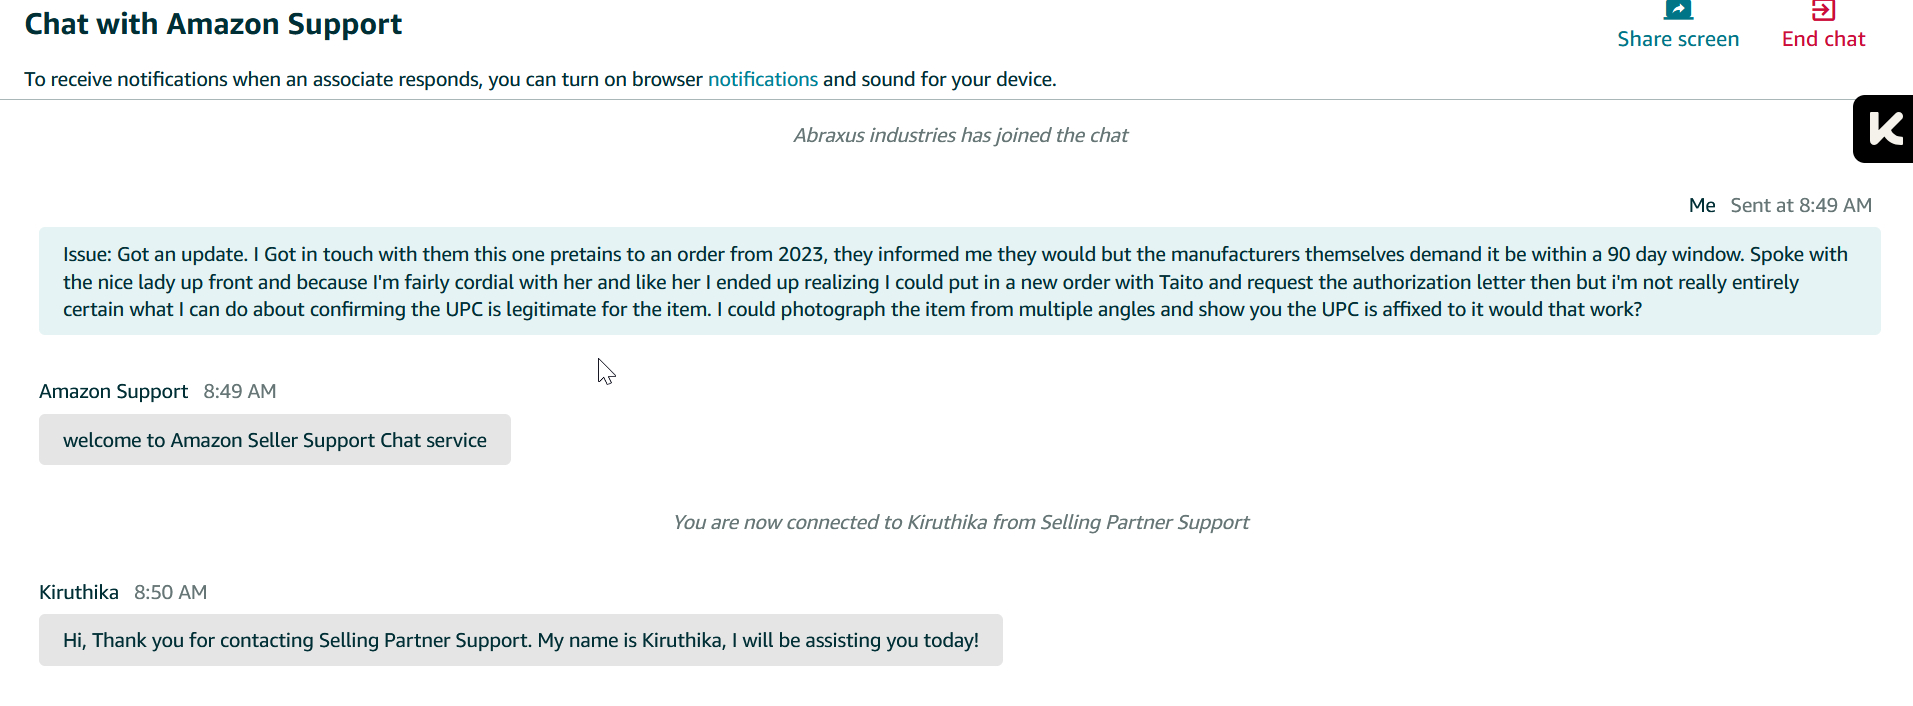The width and height of the screenshot is (1913, 706).
Task: Click the Share screen icon
Action: 1678,10
